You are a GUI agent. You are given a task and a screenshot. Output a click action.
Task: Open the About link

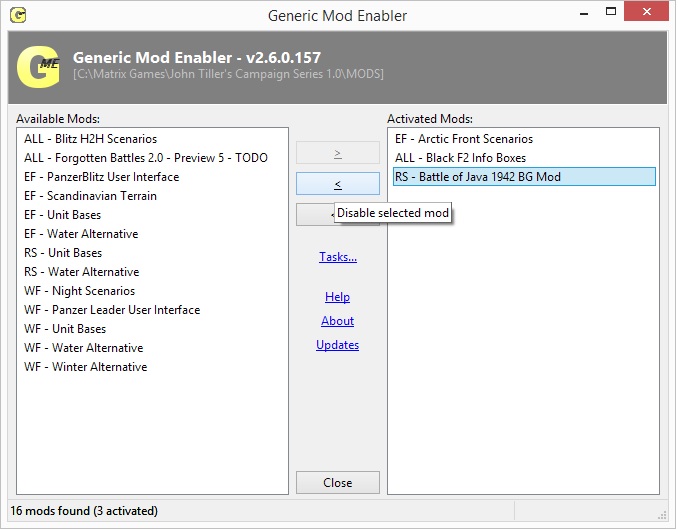[337, 321]
